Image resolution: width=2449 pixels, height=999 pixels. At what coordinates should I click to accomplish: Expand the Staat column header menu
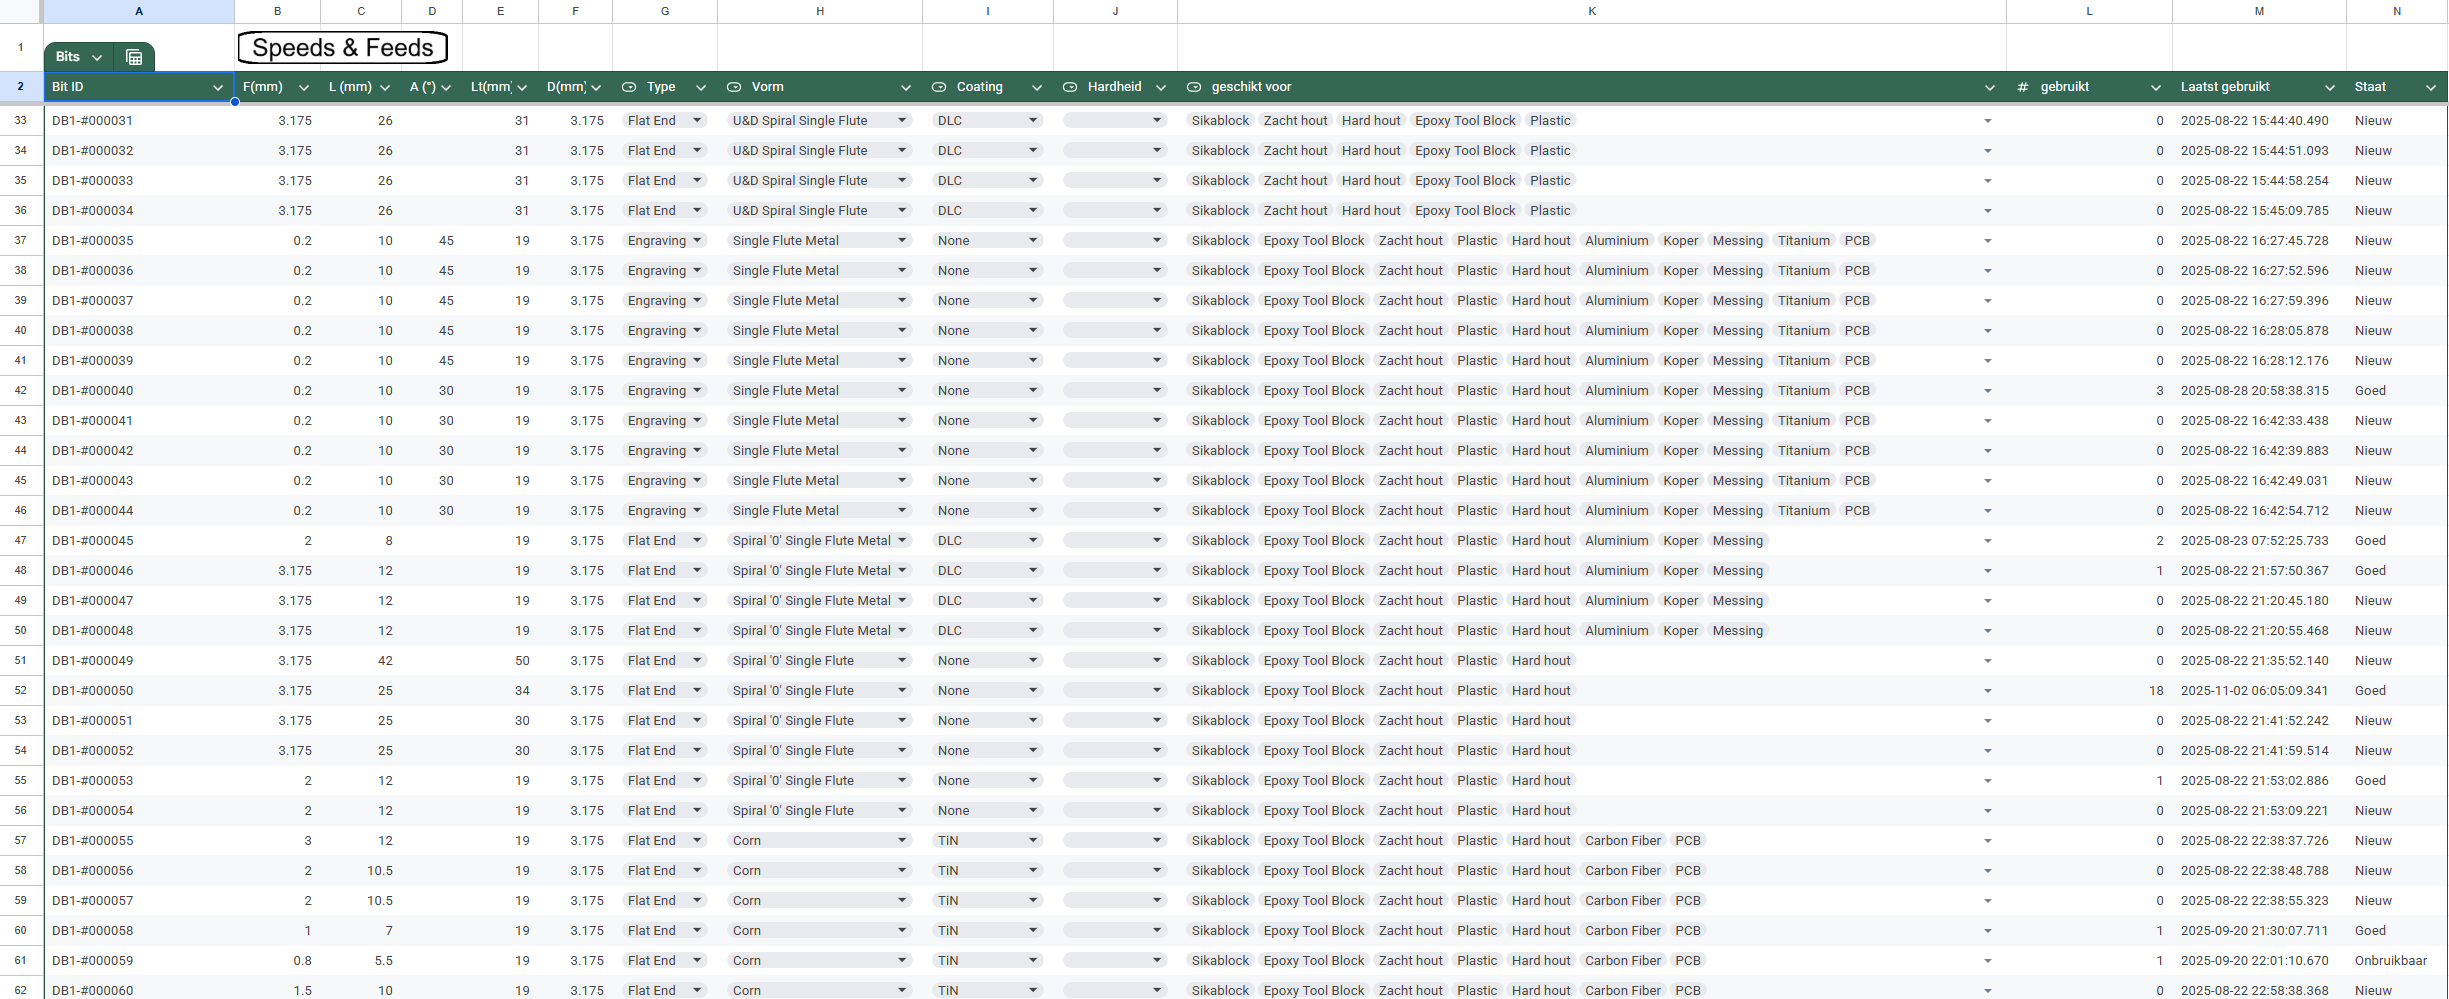coord(2430,87)
